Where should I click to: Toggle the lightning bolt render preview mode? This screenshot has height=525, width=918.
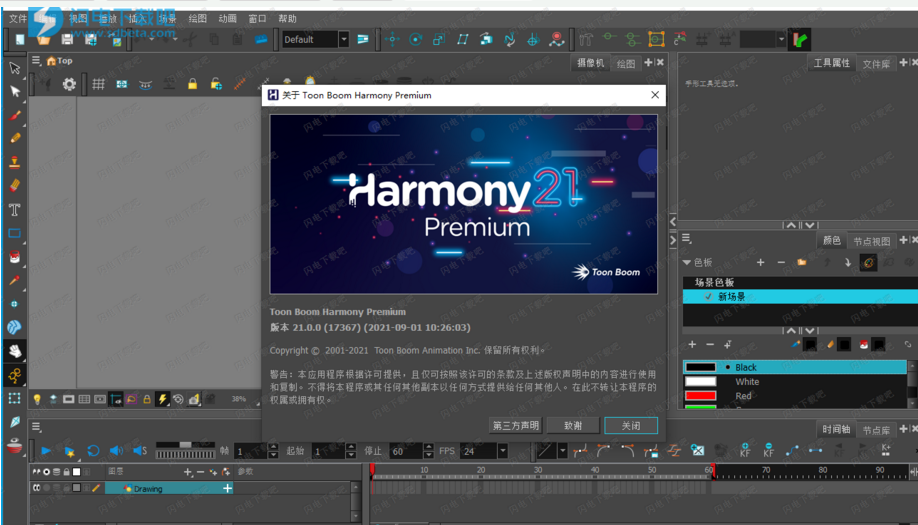click(x=162, y=399)
